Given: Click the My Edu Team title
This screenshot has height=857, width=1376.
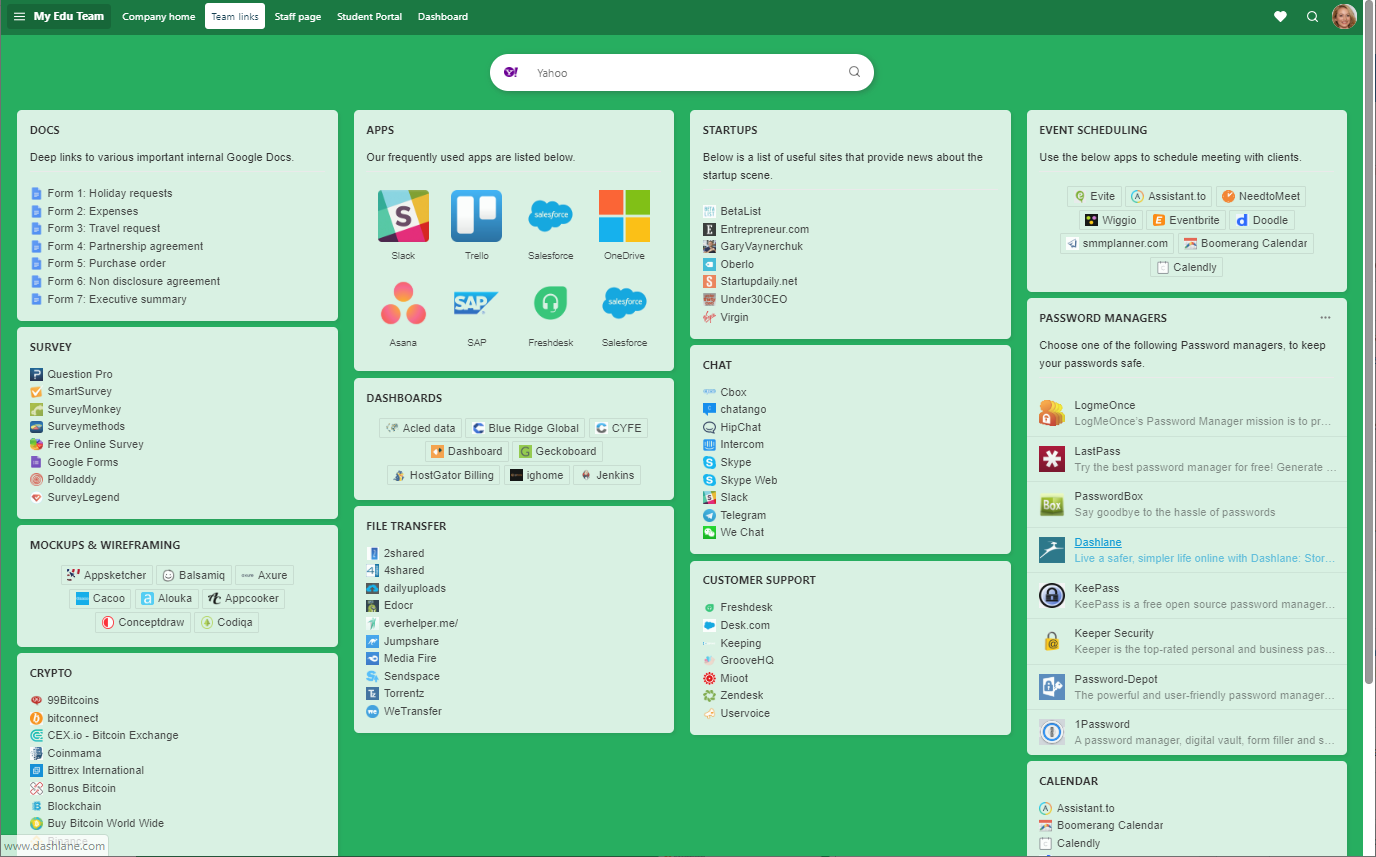Looking at the screenshot, I should click(x=69, y=16).
